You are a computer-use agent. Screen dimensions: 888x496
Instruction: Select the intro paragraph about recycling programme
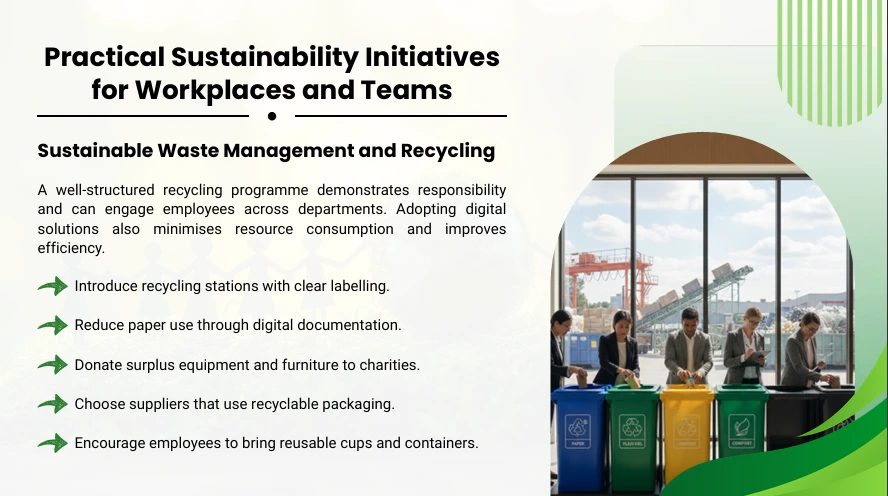(x=272, y=219)
